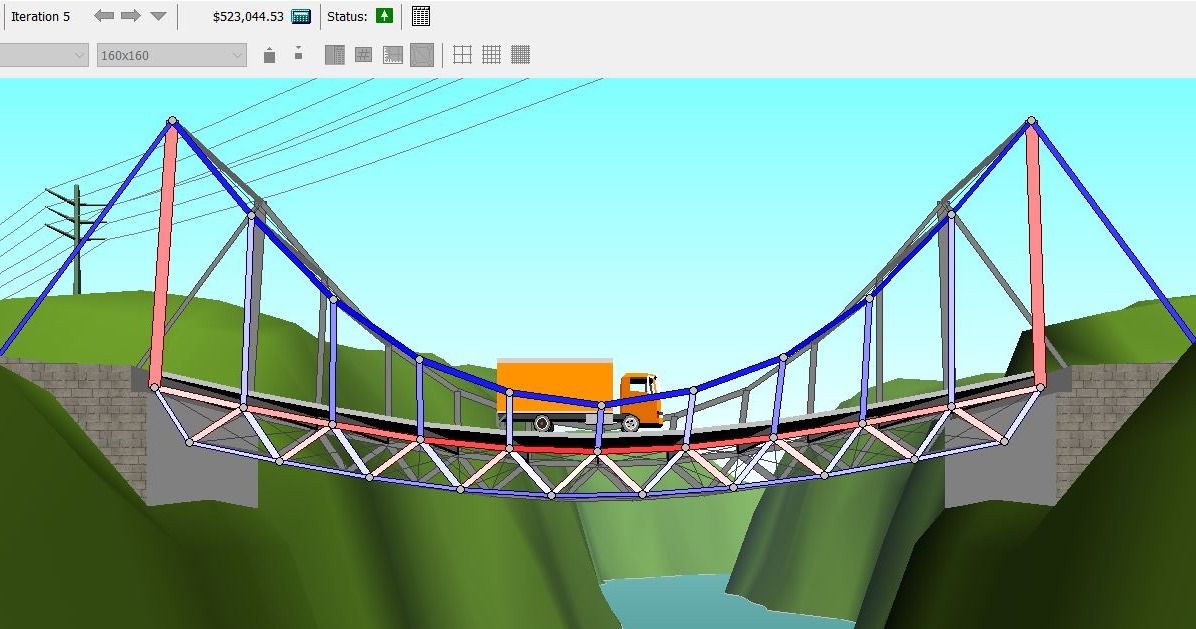Toggle the title block display
This screenshot has width=1196, height=629.
tap(393, 55)
